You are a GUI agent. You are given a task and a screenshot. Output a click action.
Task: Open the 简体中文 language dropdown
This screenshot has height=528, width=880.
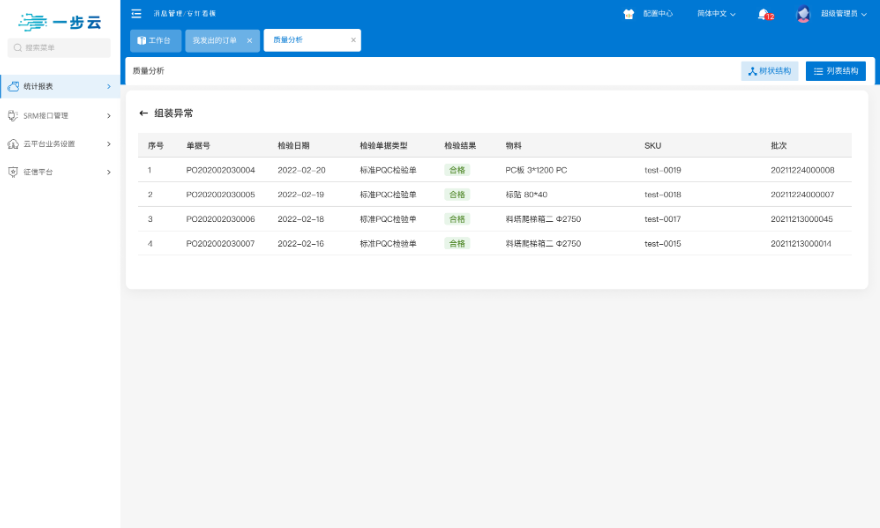(716, 14)
